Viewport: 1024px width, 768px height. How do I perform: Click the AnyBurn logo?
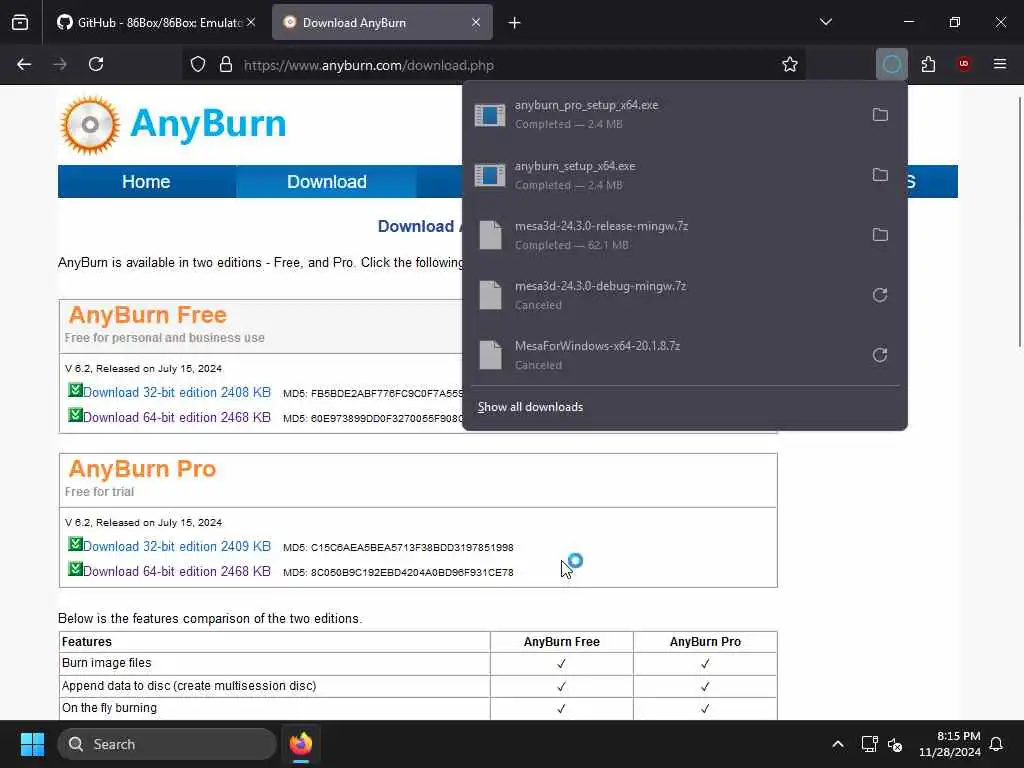click(x=174, y=124)
